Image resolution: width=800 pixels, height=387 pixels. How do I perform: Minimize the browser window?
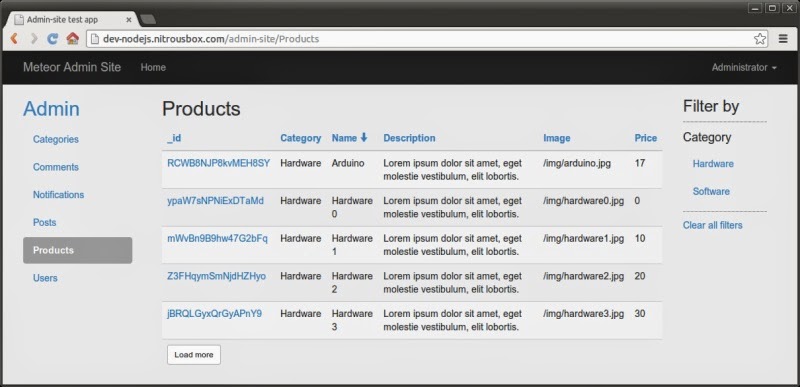[x=756, y=8]
